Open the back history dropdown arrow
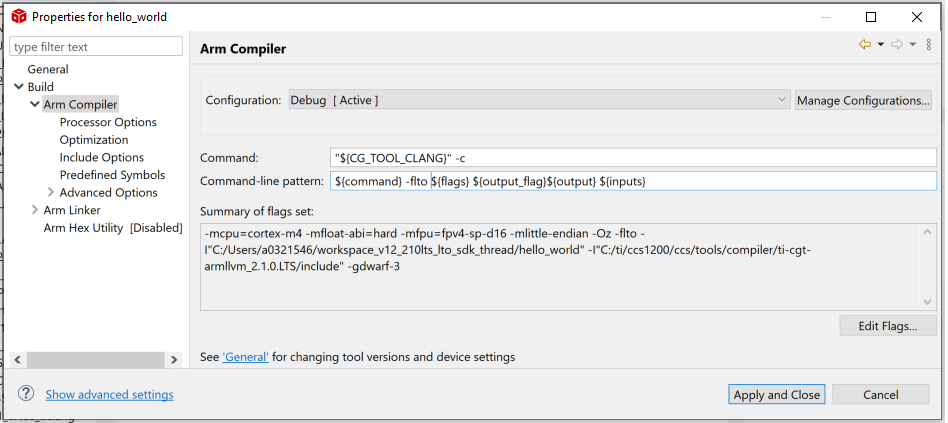 pyautogui.click(x=880, y=44)
